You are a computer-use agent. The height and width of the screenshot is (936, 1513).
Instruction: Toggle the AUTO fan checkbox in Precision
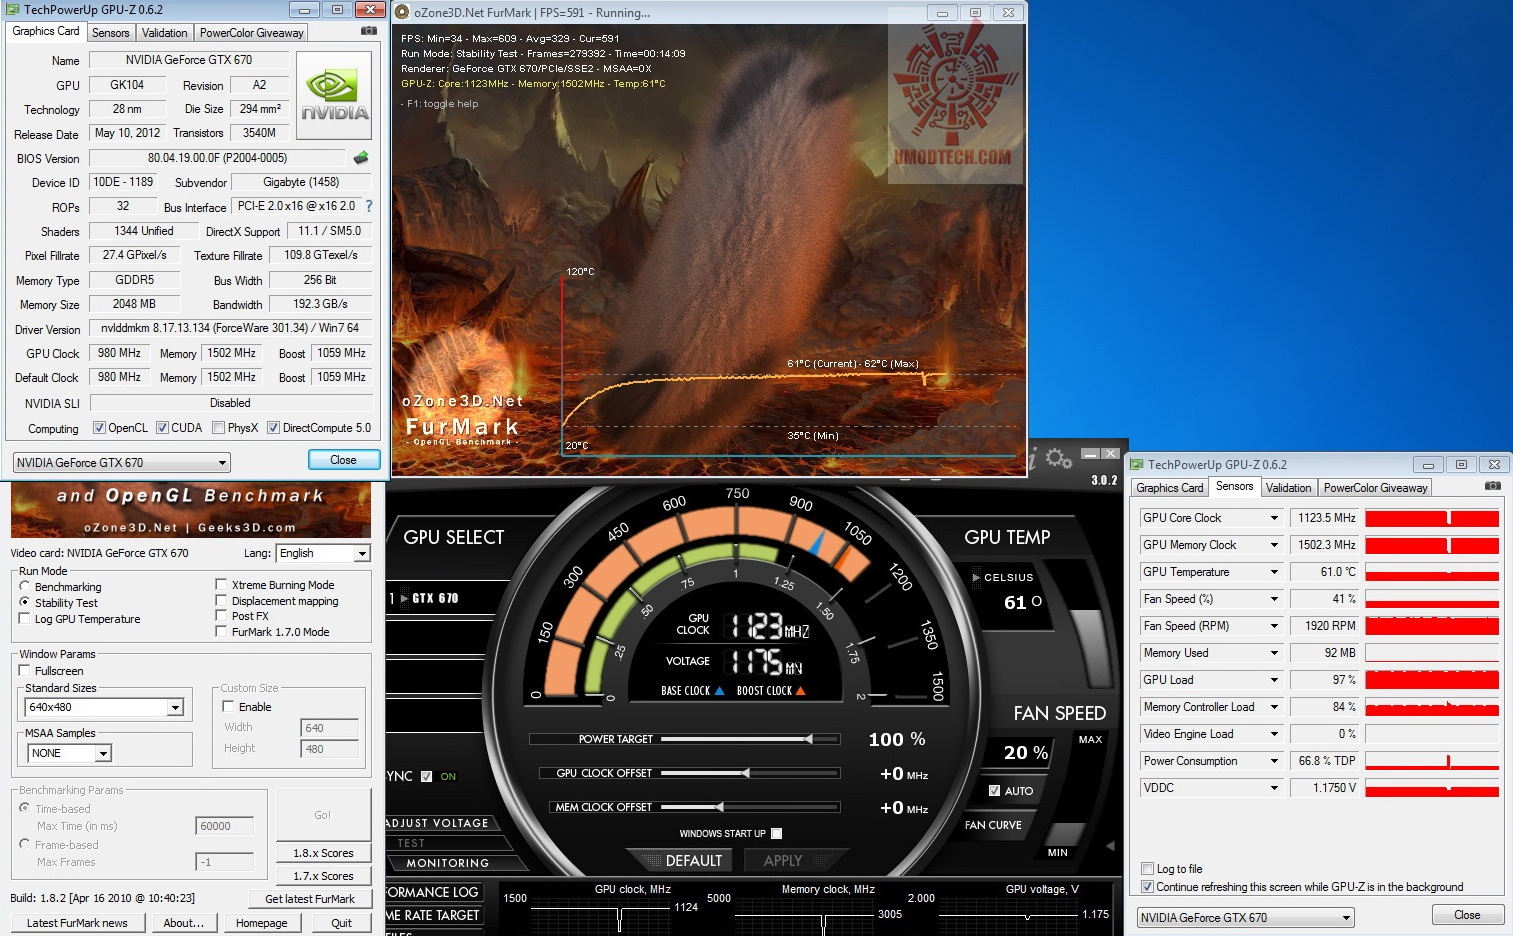tap(994, 790)
